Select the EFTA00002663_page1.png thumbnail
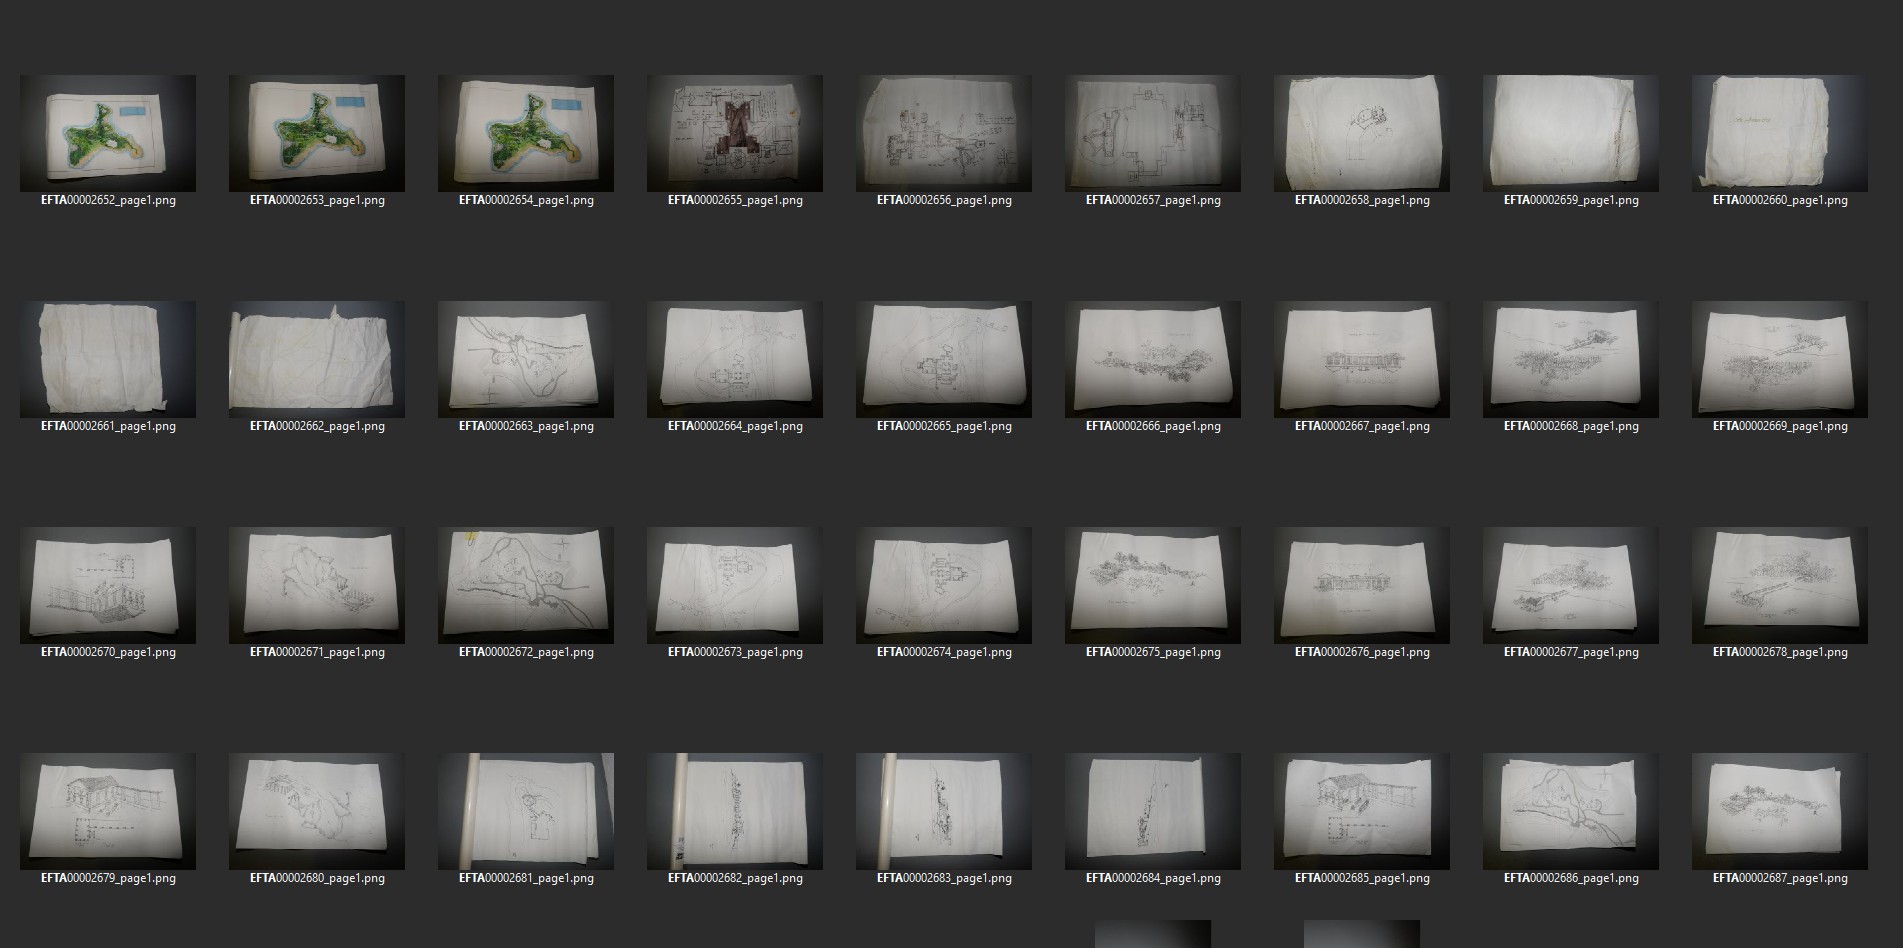This screenshot has height=948, width=1903. coord(526,359)
